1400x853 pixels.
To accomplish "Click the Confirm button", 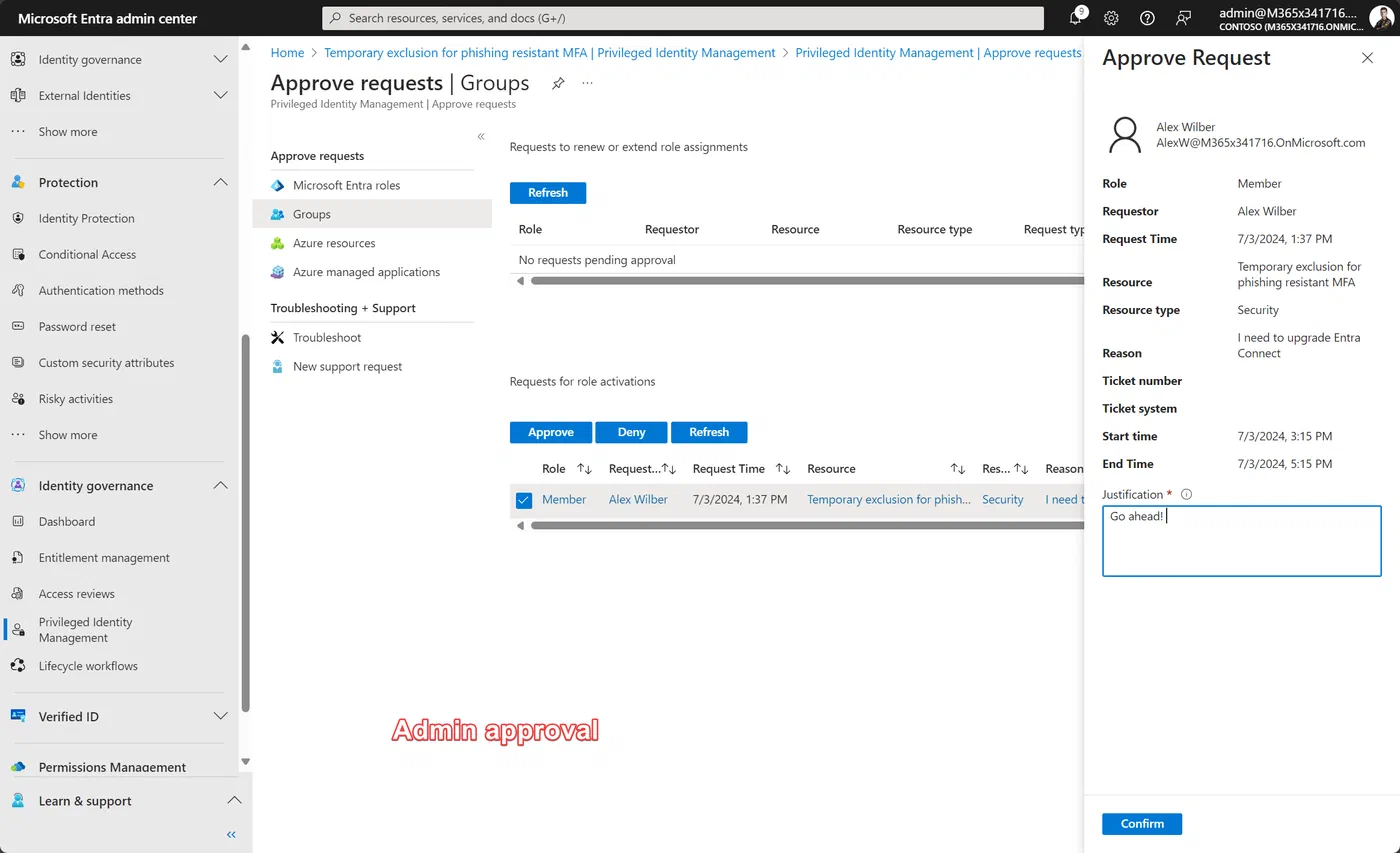I will (1142, 823).
